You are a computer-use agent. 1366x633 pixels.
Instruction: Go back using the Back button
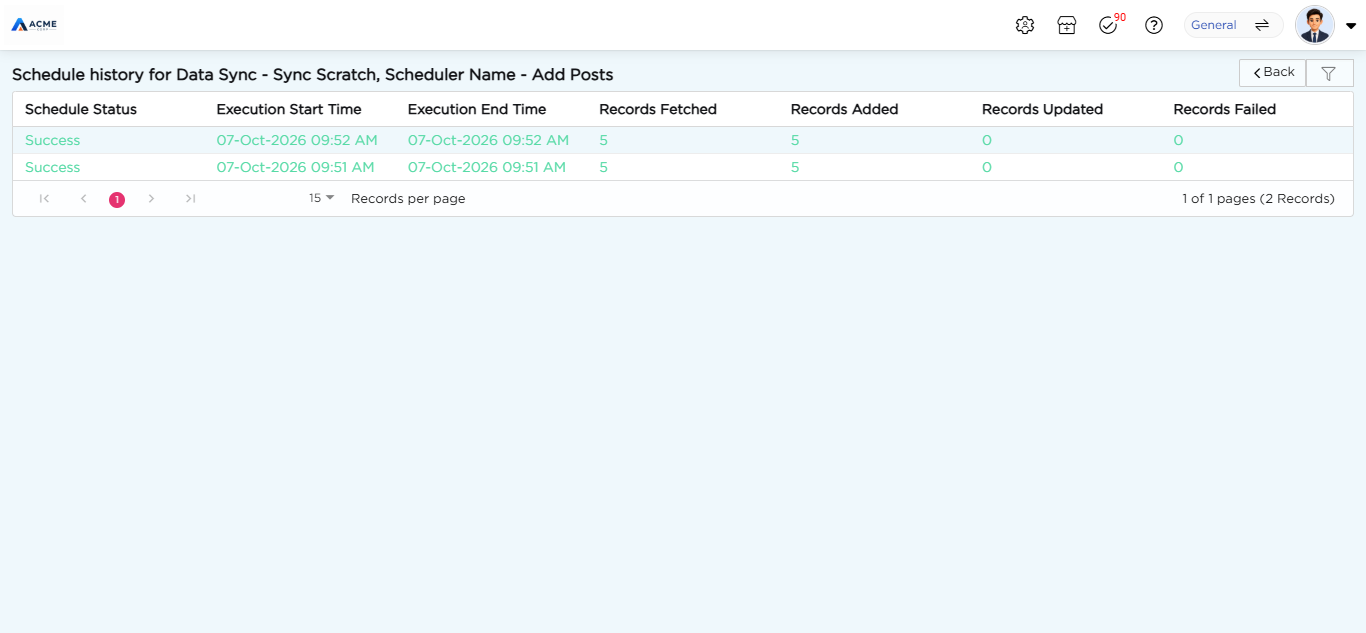click(1273, 72)
